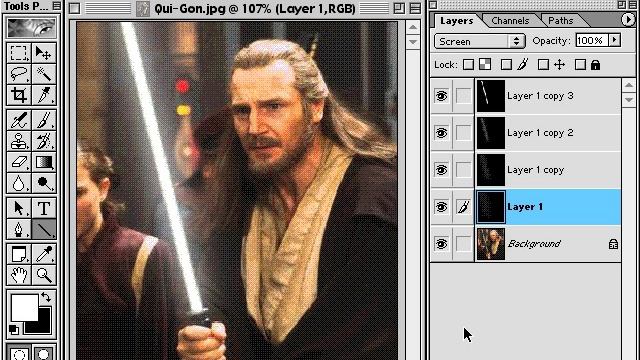Select the Dodge tool
This screenshot has height=360, width=640.
44,184
